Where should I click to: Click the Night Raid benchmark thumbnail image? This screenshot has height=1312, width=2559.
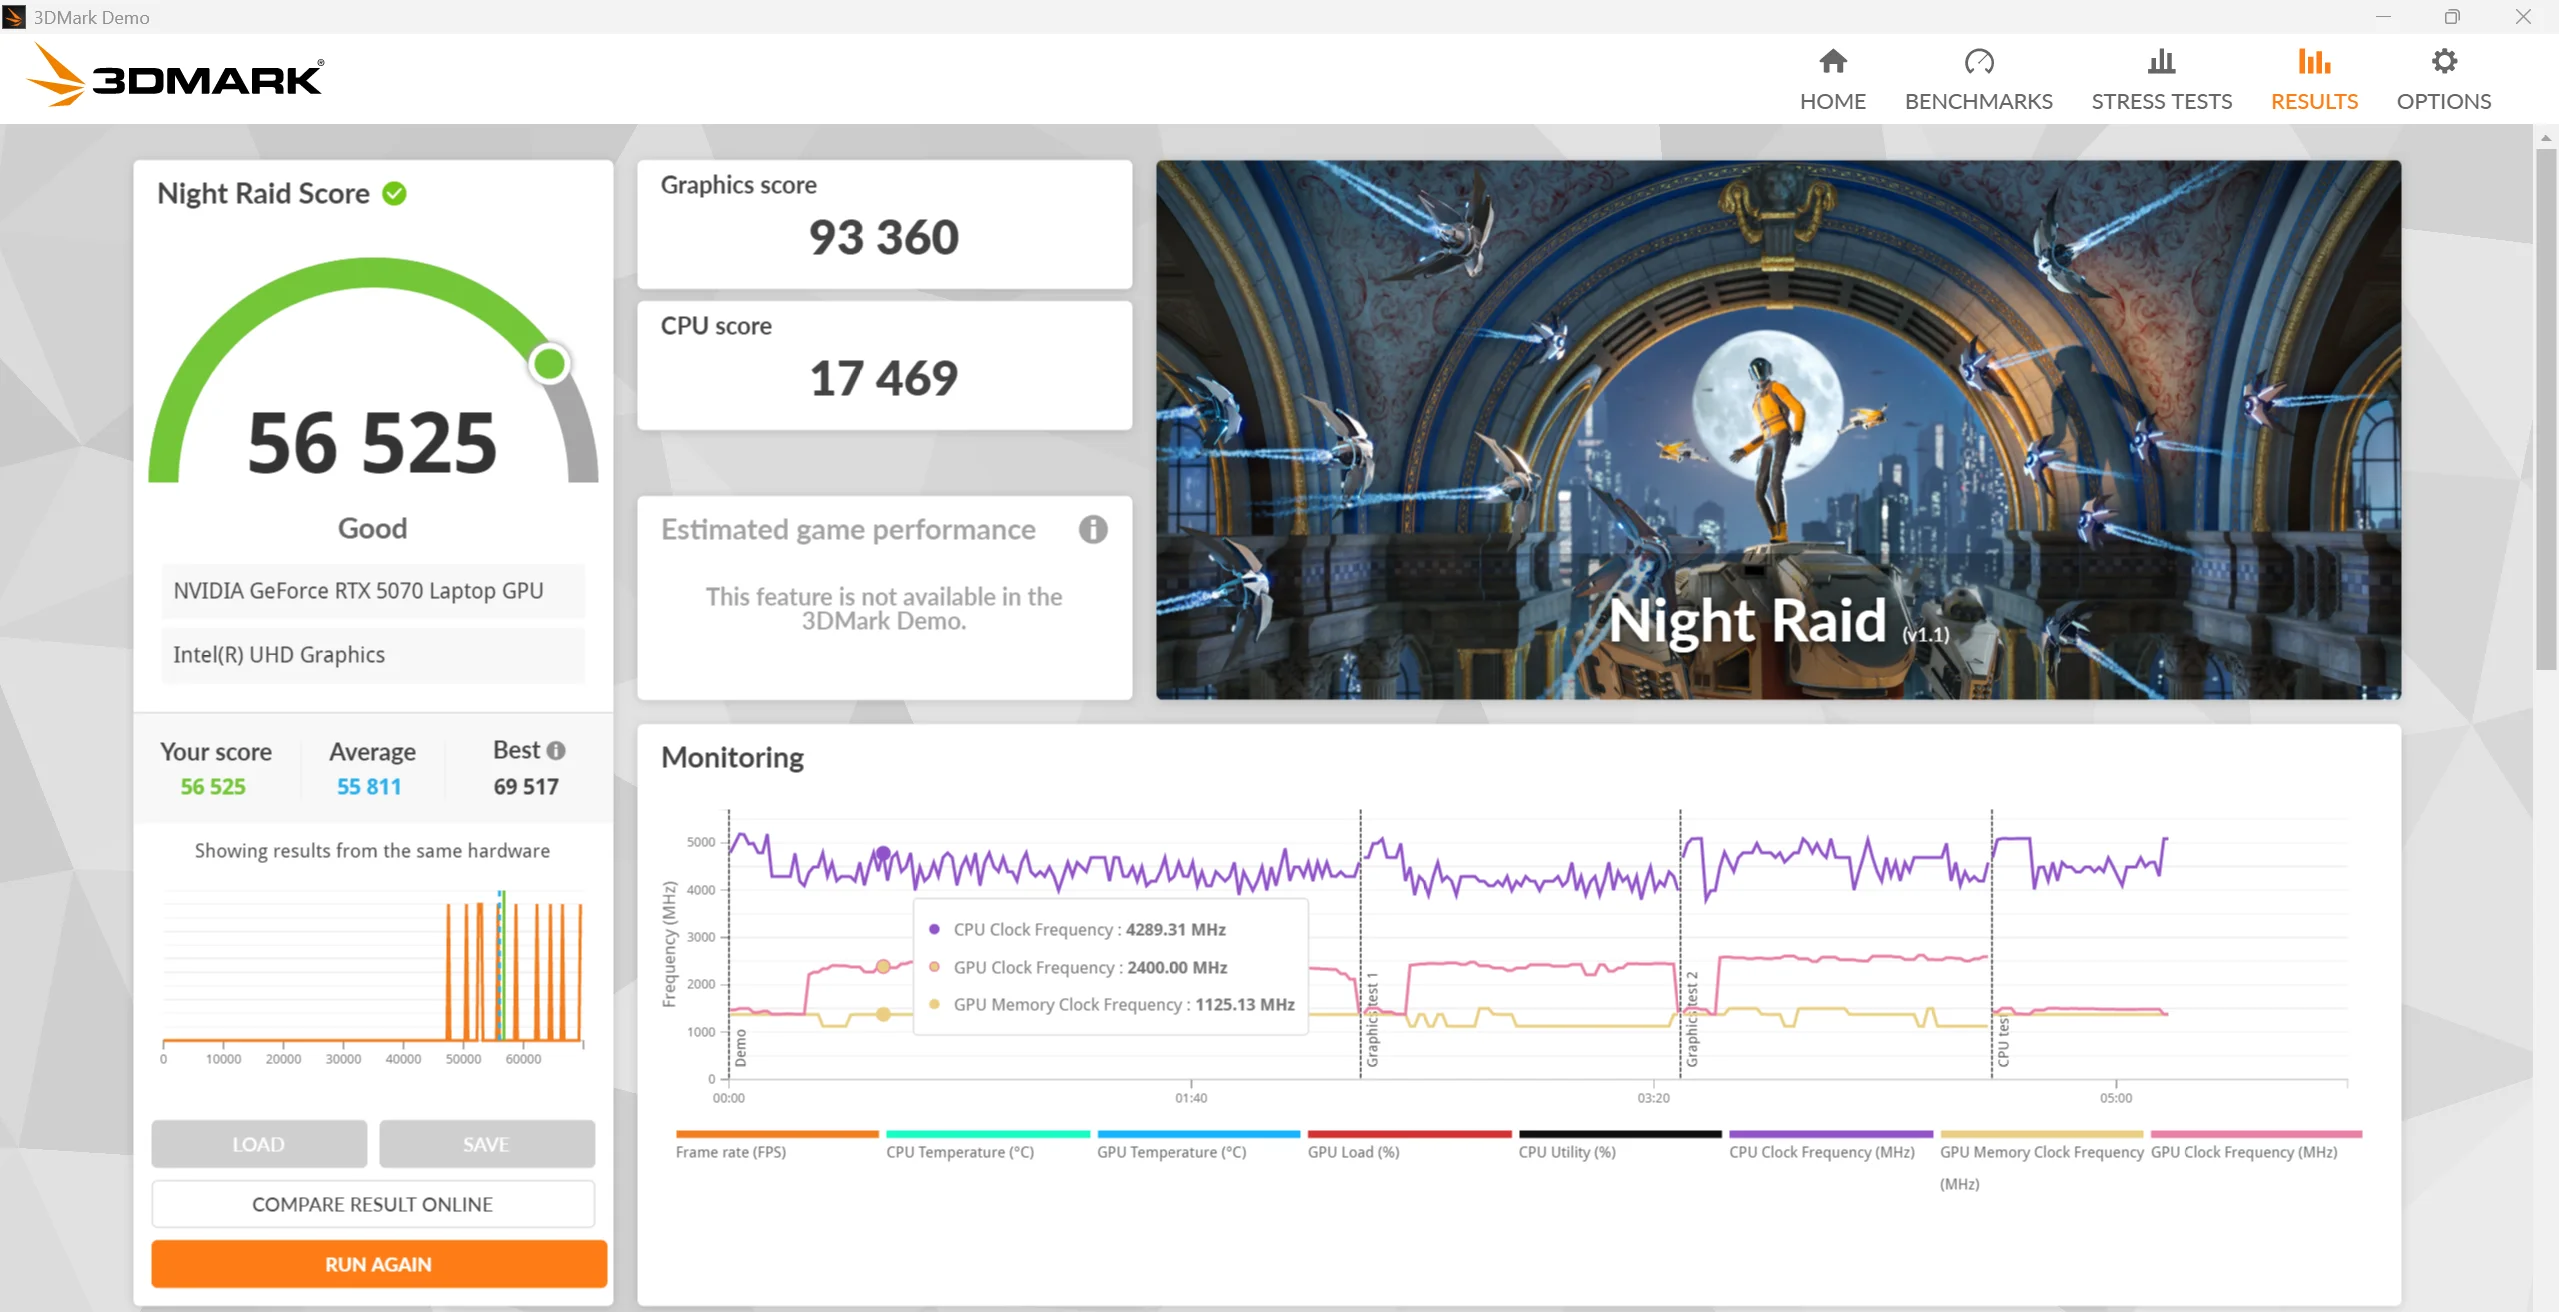(1777, 429)
